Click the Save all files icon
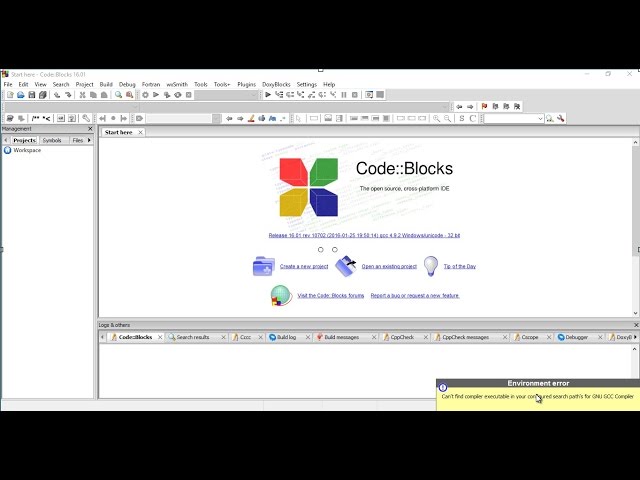The image size is (640, 480). tap(42, 95)
